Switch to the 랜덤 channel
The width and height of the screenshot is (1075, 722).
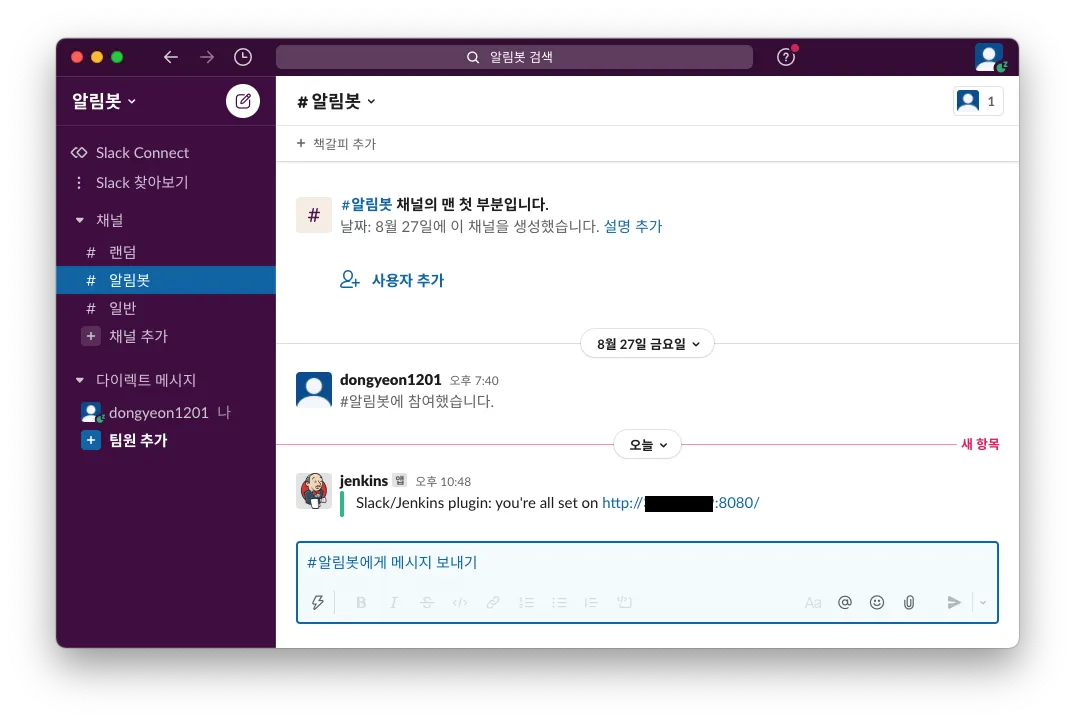[166, 252]
